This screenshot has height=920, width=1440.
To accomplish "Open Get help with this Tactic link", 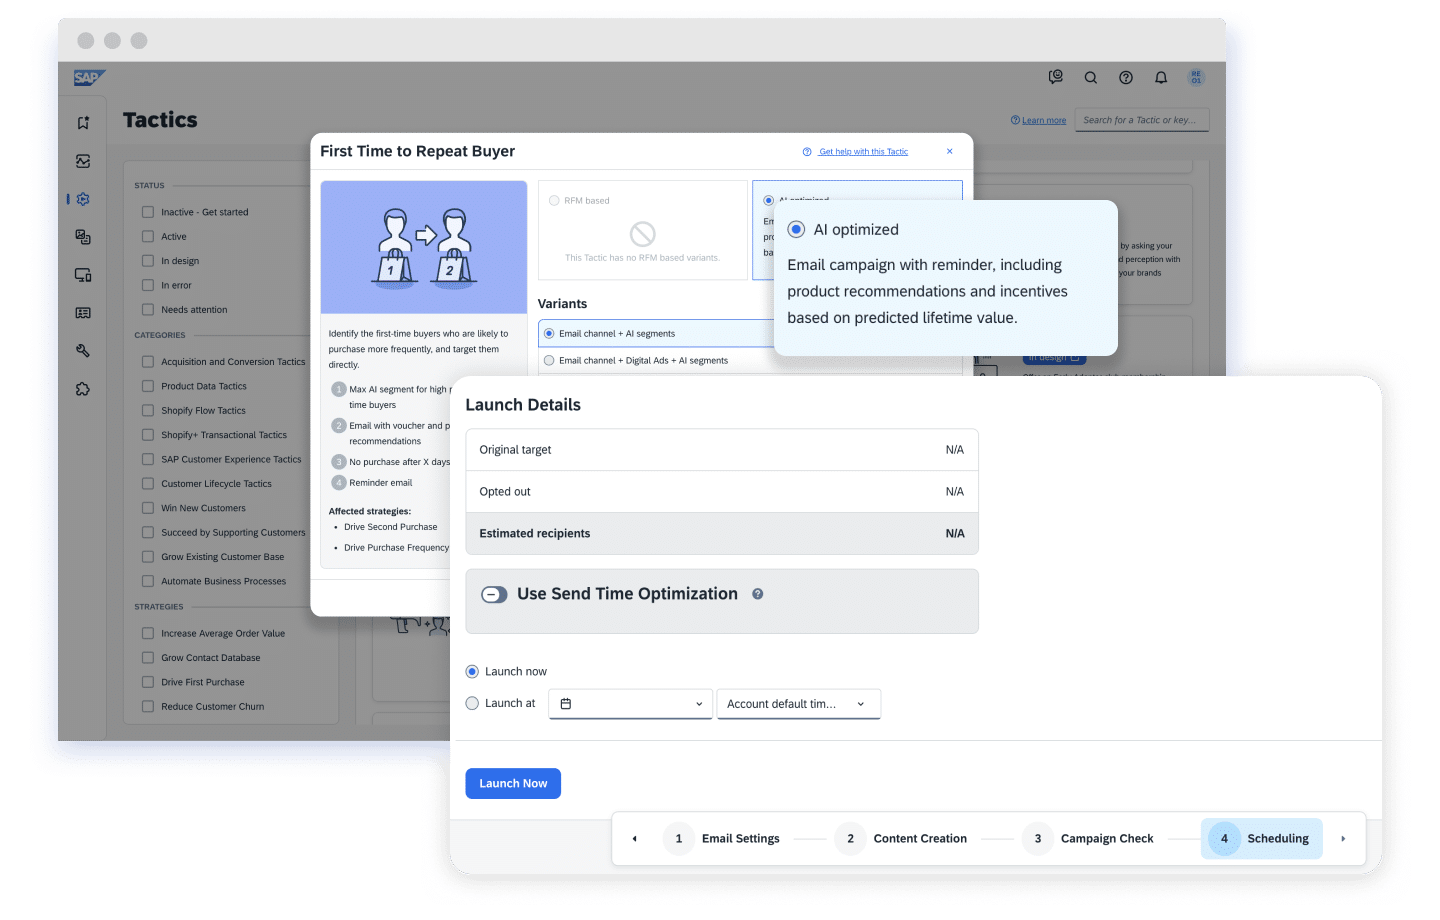I will tap(863, 152).
